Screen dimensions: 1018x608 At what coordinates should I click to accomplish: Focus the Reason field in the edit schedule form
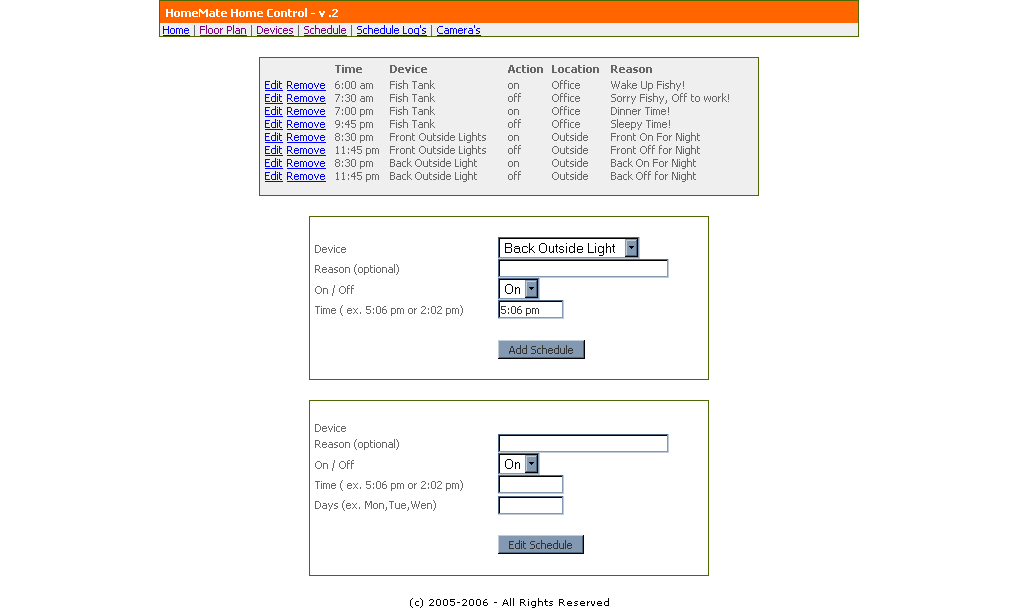(x=583, y=444)
